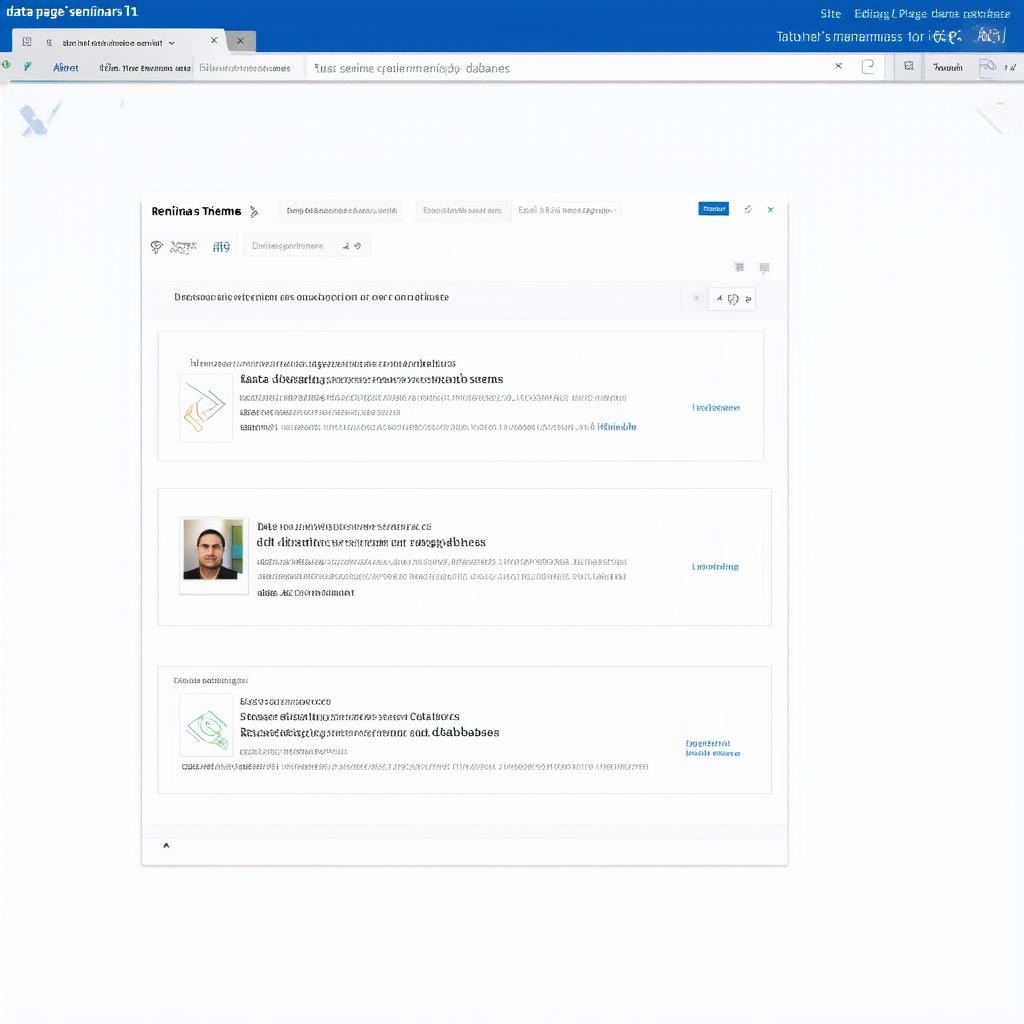Screen dimensions: 1024x1024
Task: Open the dropdown on the browser tab title
Action: [x=172, y=43]
